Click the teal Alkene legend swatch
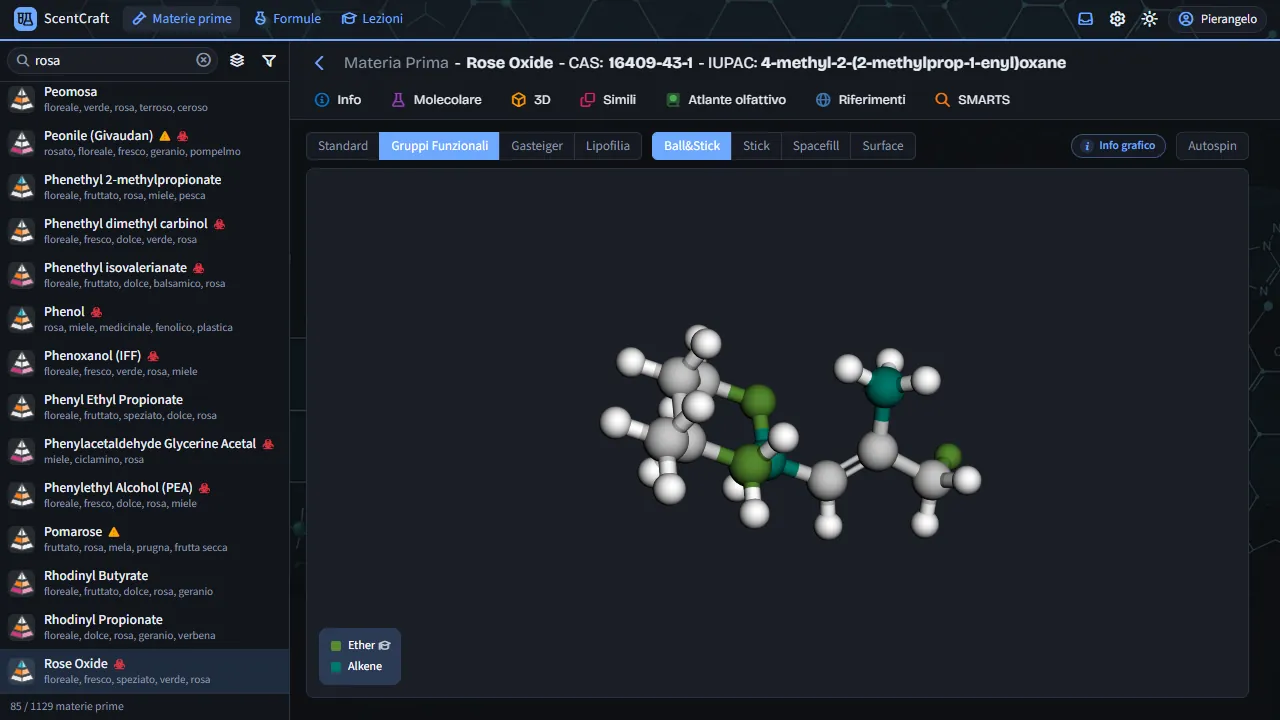Viewport: 1280px width, 720px height. pyautogui.click(x=336, y=667)
